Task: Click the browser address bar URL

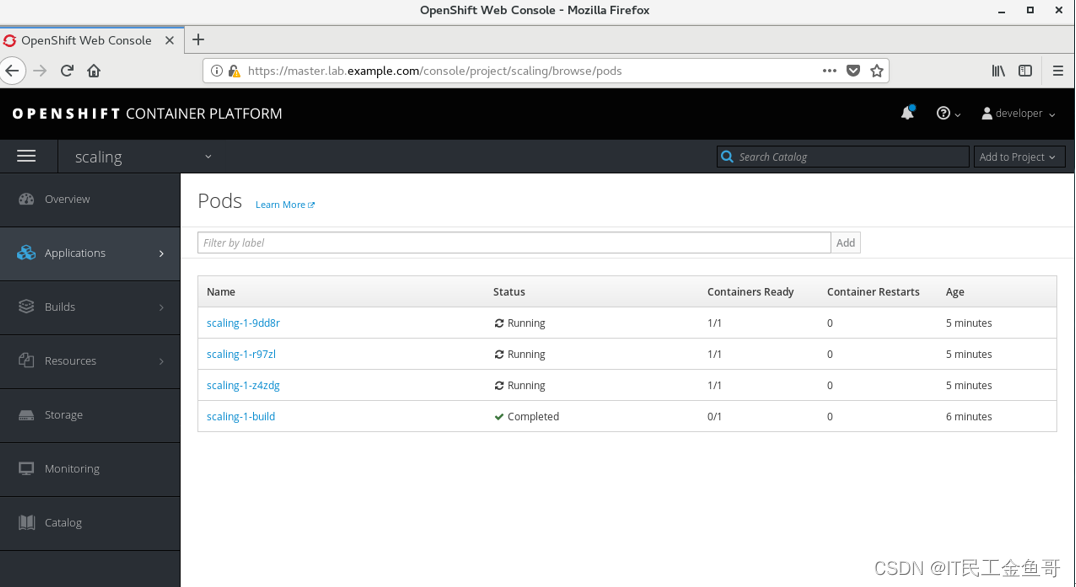Action: pyautogui.click(x=435, y=71)
